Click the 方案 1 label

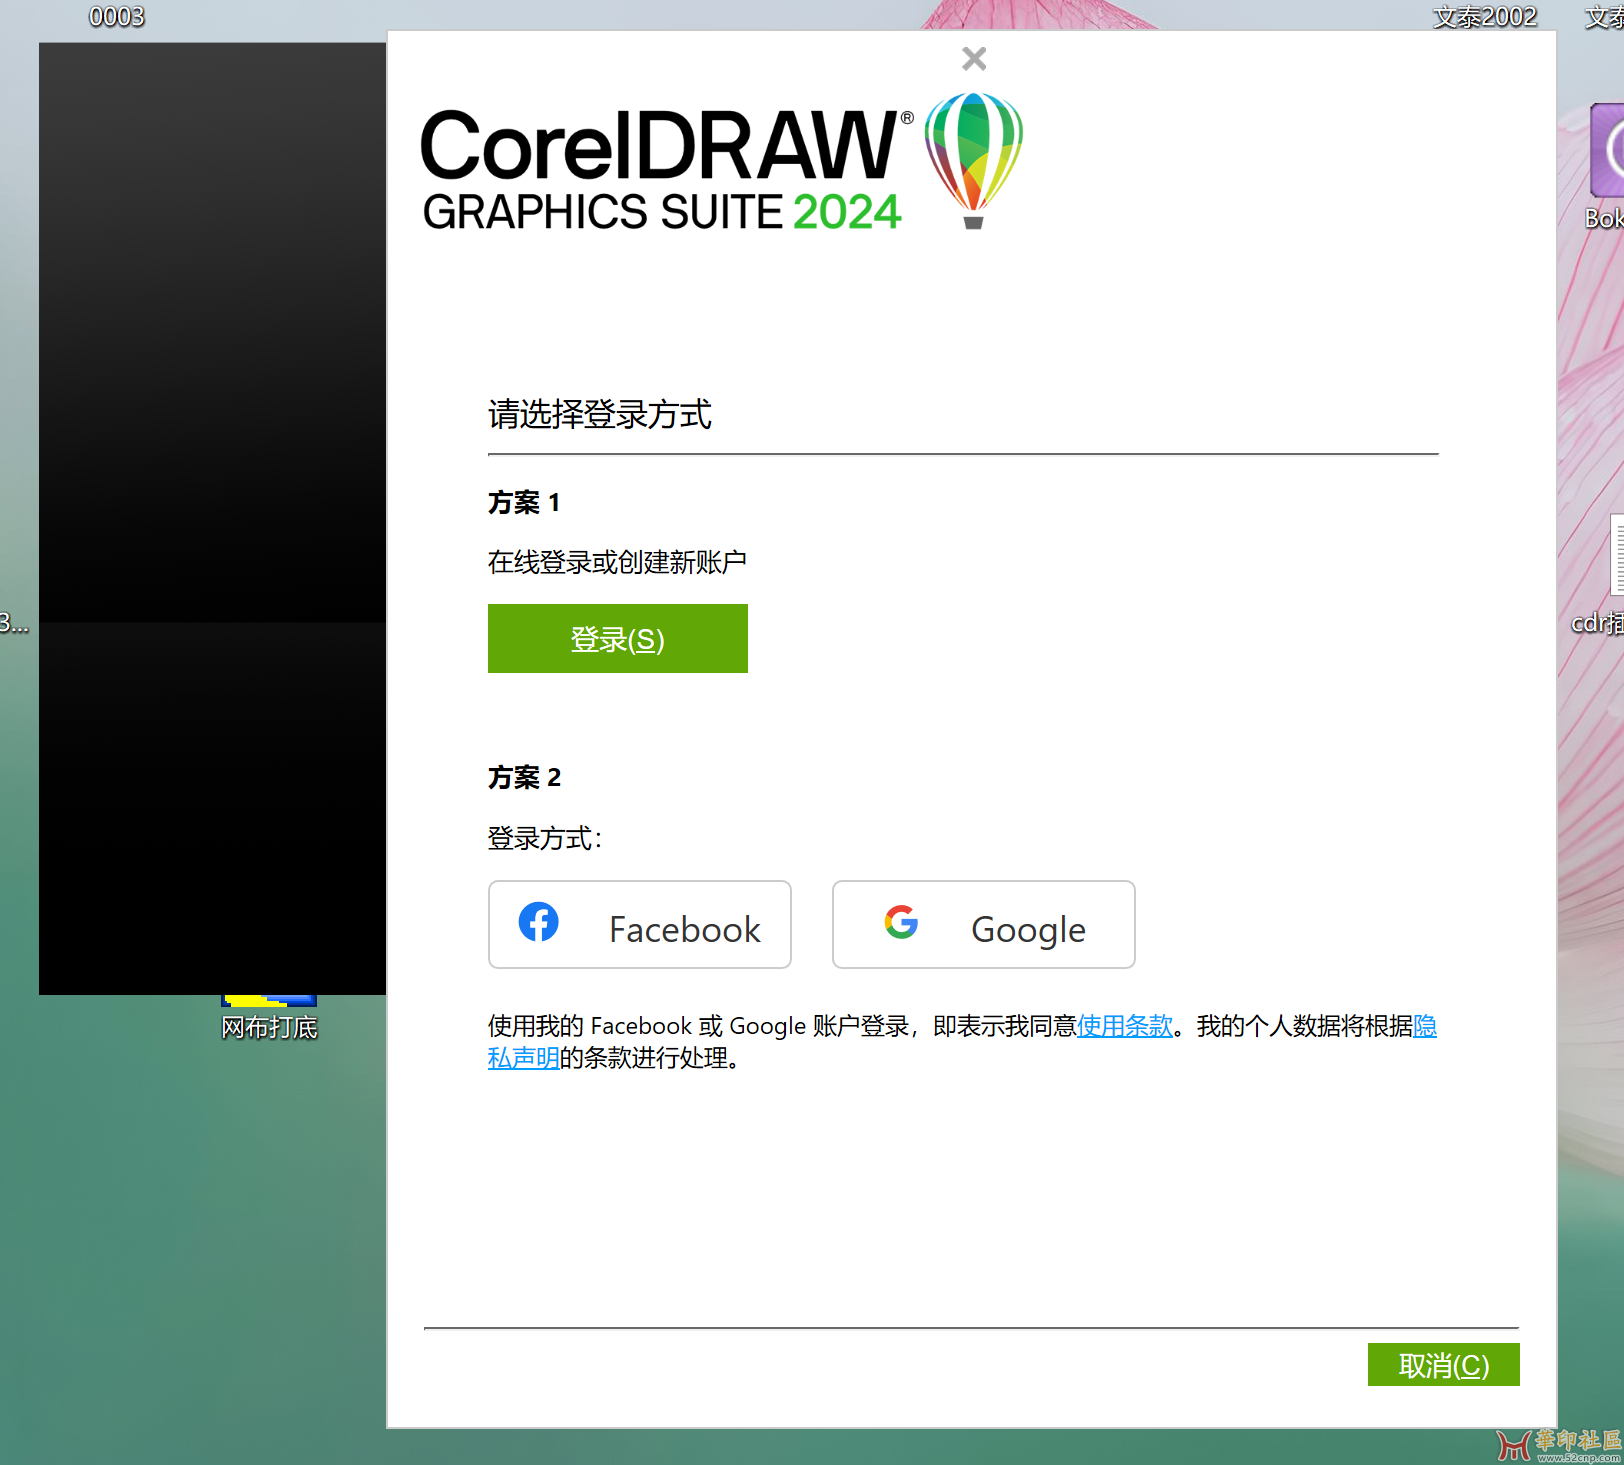tap(524, 502)
